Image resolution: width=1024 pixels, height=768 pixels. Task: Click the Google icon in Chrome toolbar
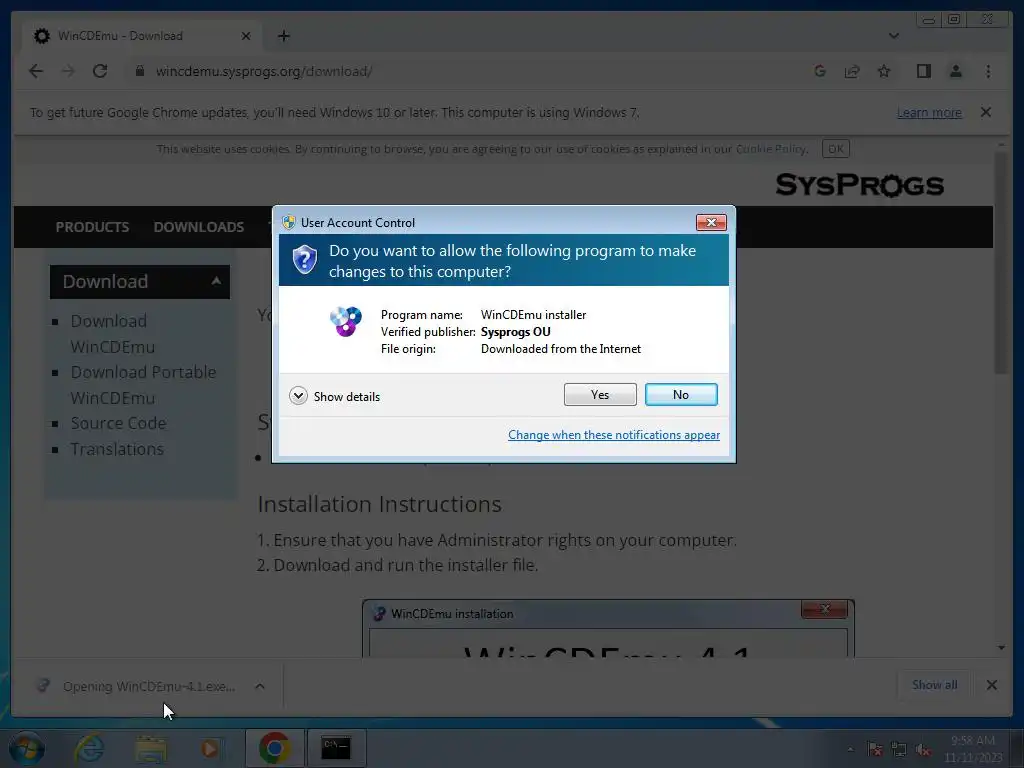[820, 71]
